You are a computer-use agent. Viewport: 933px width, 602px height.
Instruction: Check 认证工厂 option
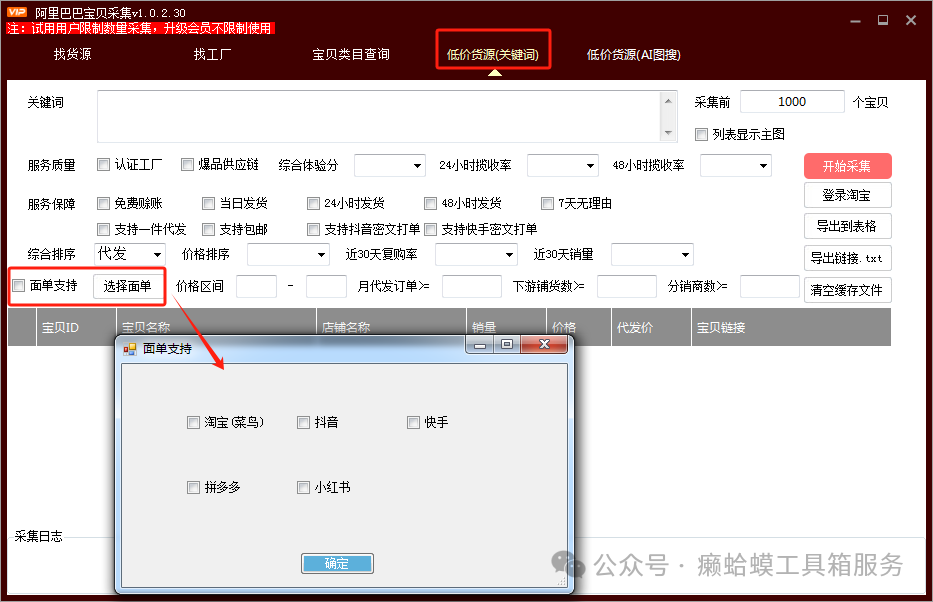pos(104,165)
